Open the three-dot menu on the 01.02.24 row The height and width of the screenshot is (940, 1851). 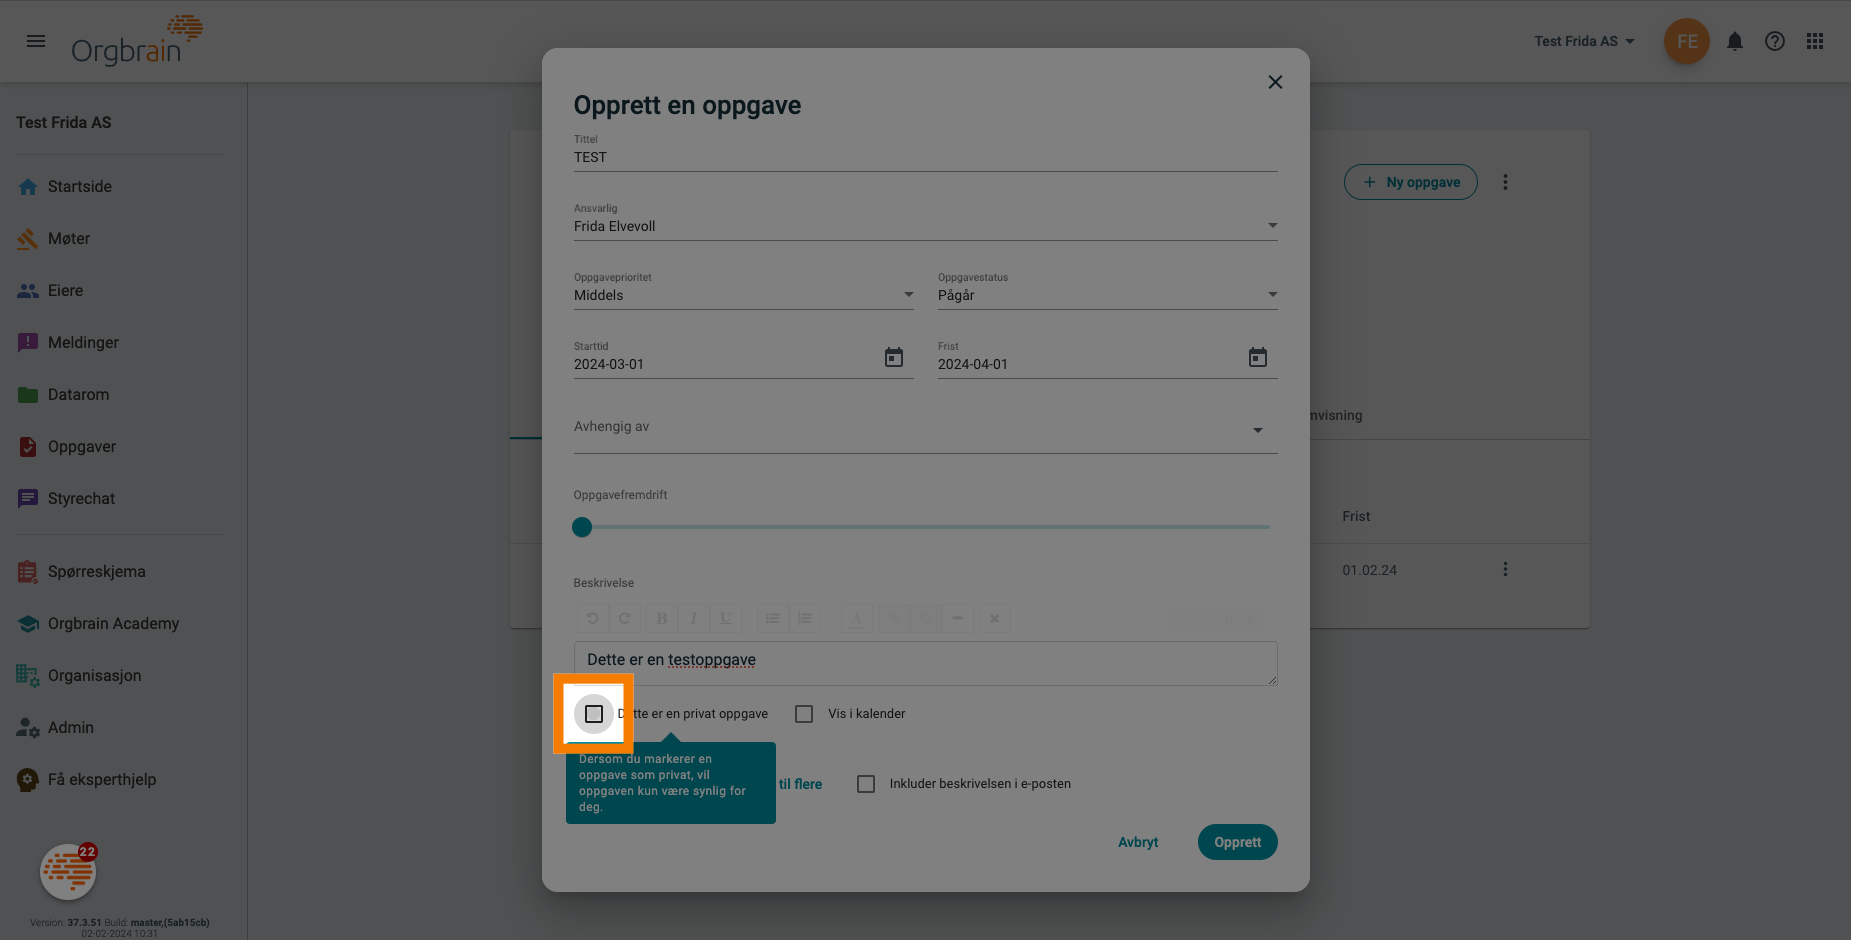pyautogui.click(x=1505, y=569)
